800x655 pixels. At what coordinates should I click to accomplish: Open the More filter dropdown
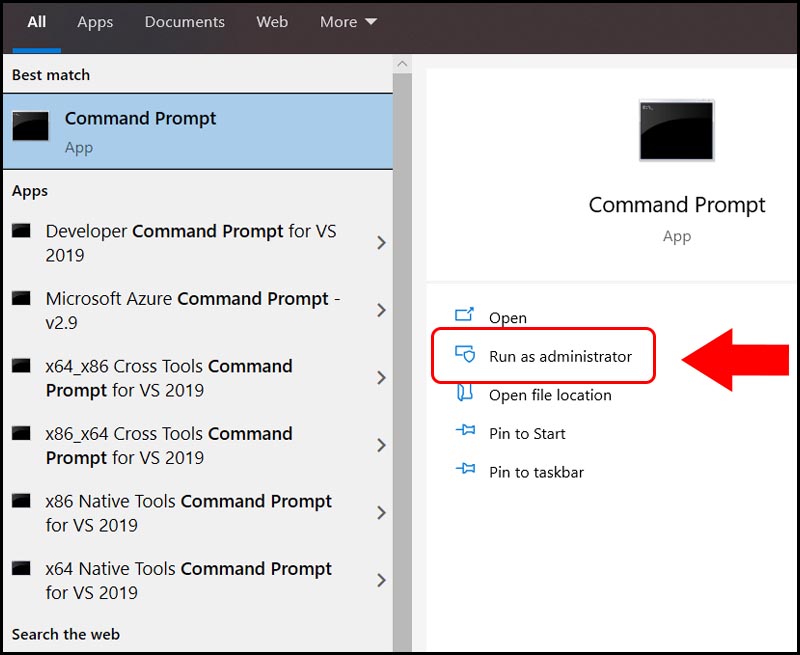(x=347, y=22)
